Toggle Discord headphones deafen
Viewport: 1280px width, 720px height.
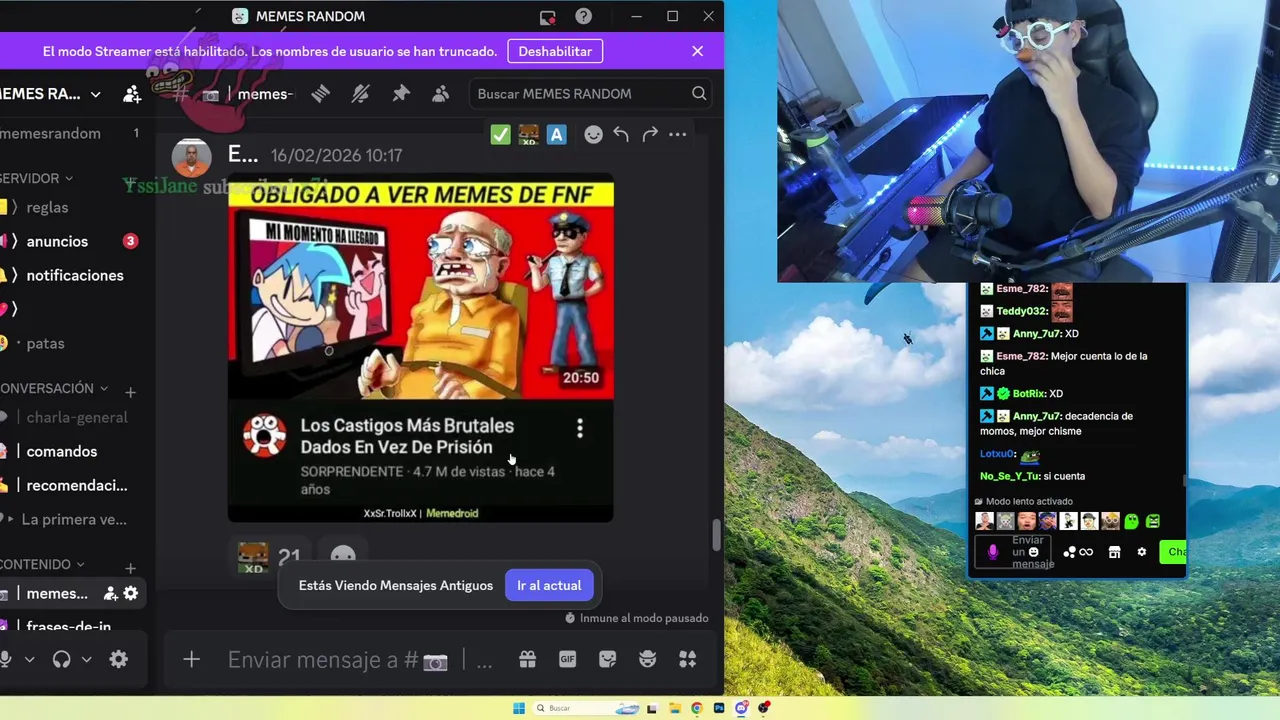(61, 659)
